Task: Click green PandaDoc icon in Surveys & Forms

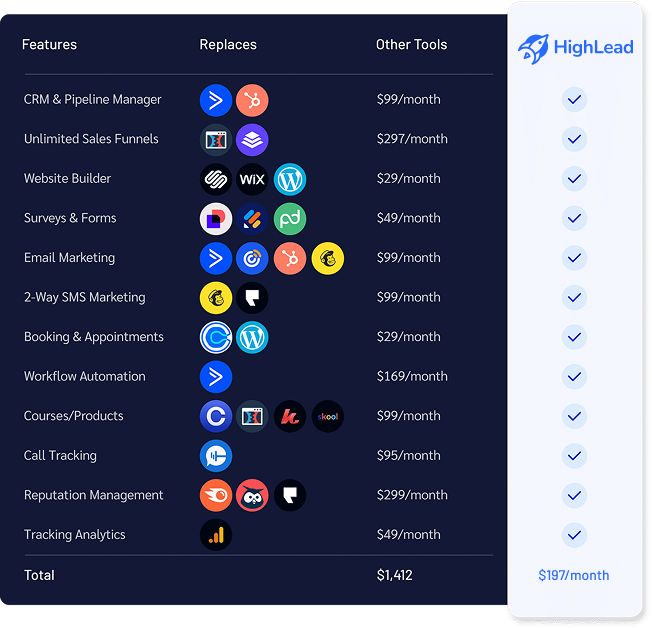Action: click(x=290, y=219)
